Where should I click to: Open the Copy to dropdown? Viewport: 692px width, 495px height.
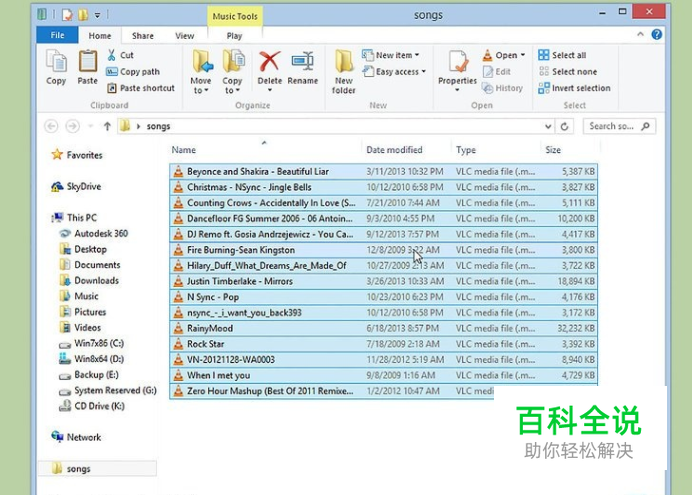[x=233, y=71]
